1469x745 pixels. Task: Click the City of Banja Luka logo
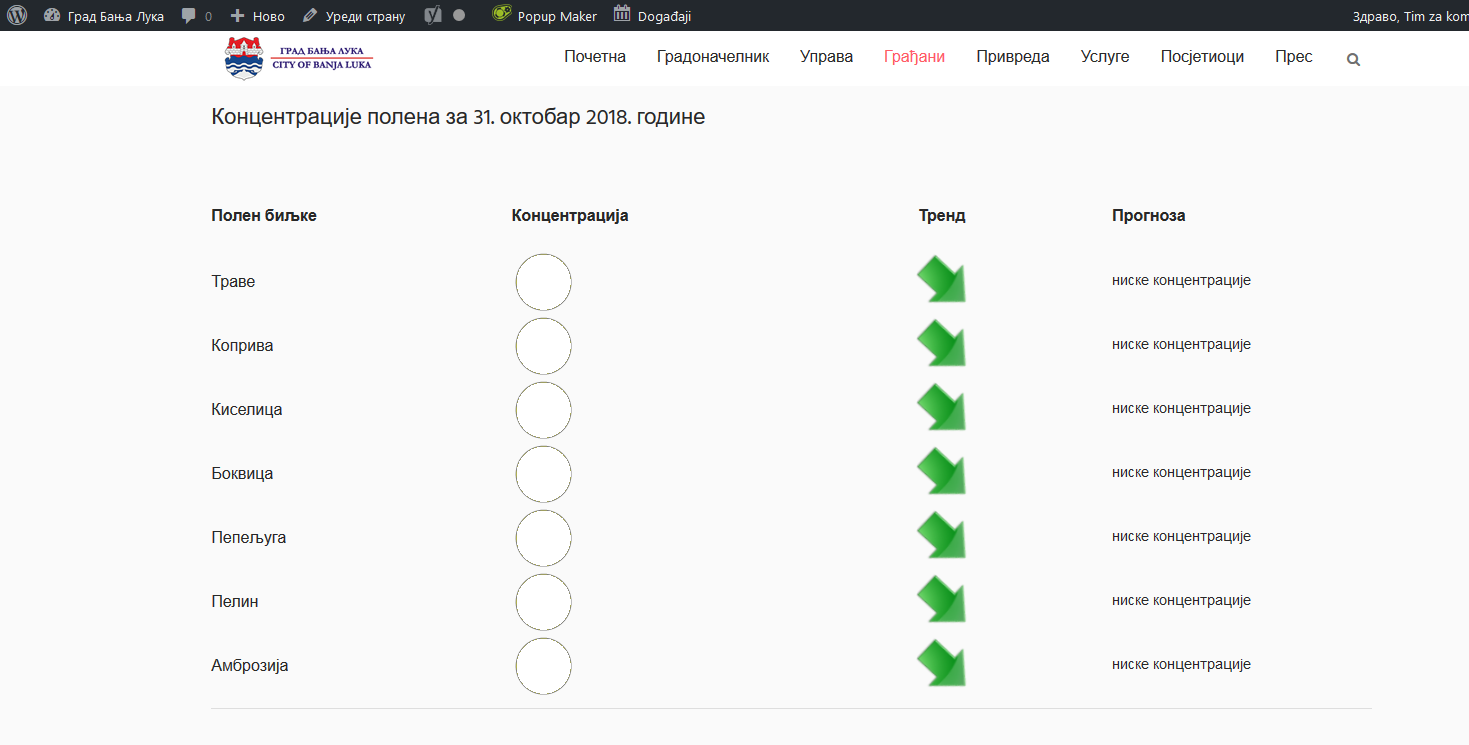click(298, 58)
